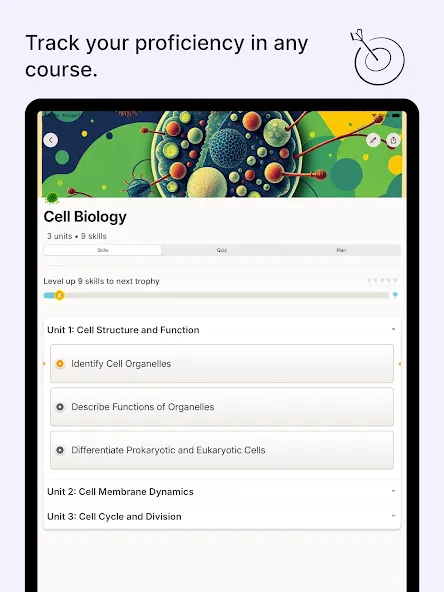Switch to the Quiz tab

click(x=222, y=250)
